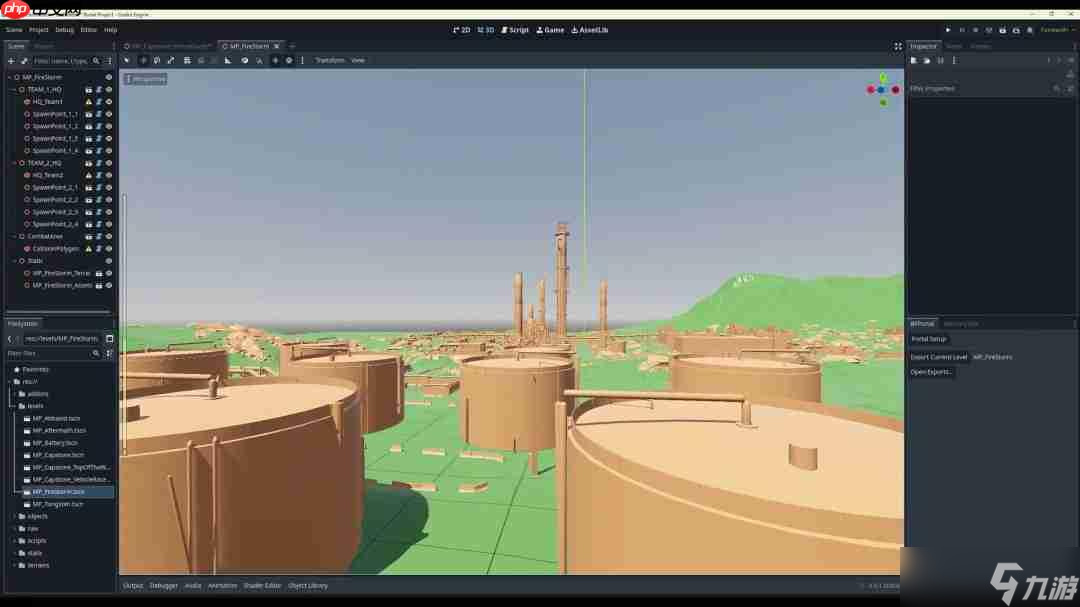Open the Project menu
Screen dimensions: 1080x607
39,30
